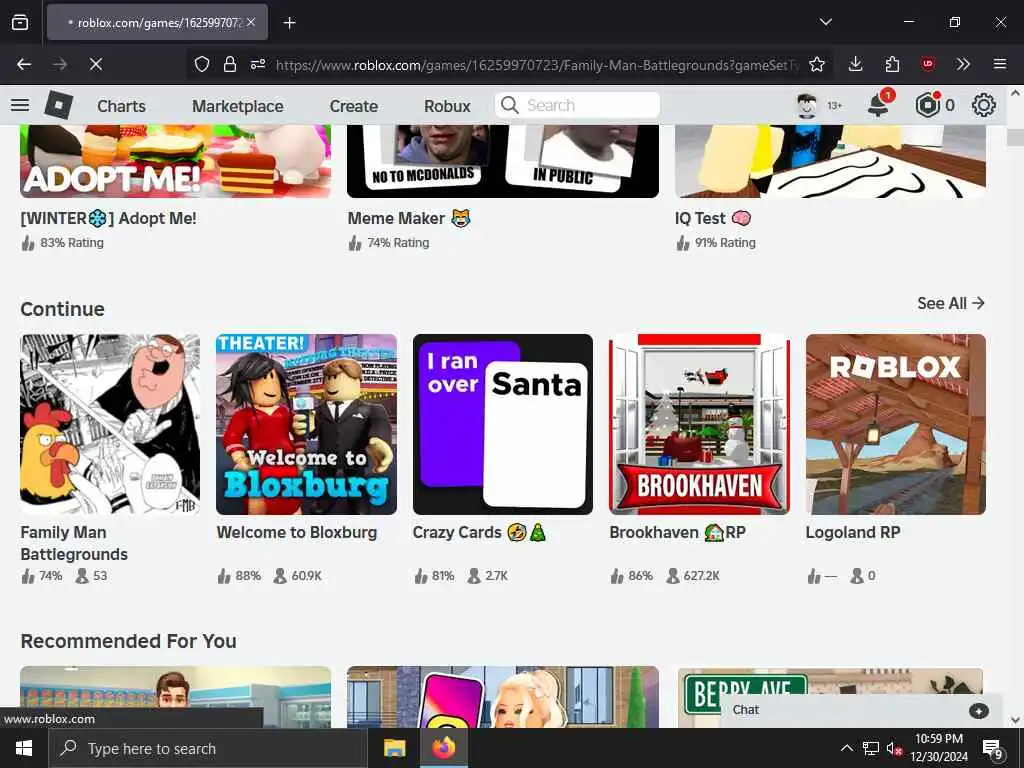The image size is (1024, 768).
Task: Open the Roblox hamburger navigation menu
Action: [x=20, y=105]
